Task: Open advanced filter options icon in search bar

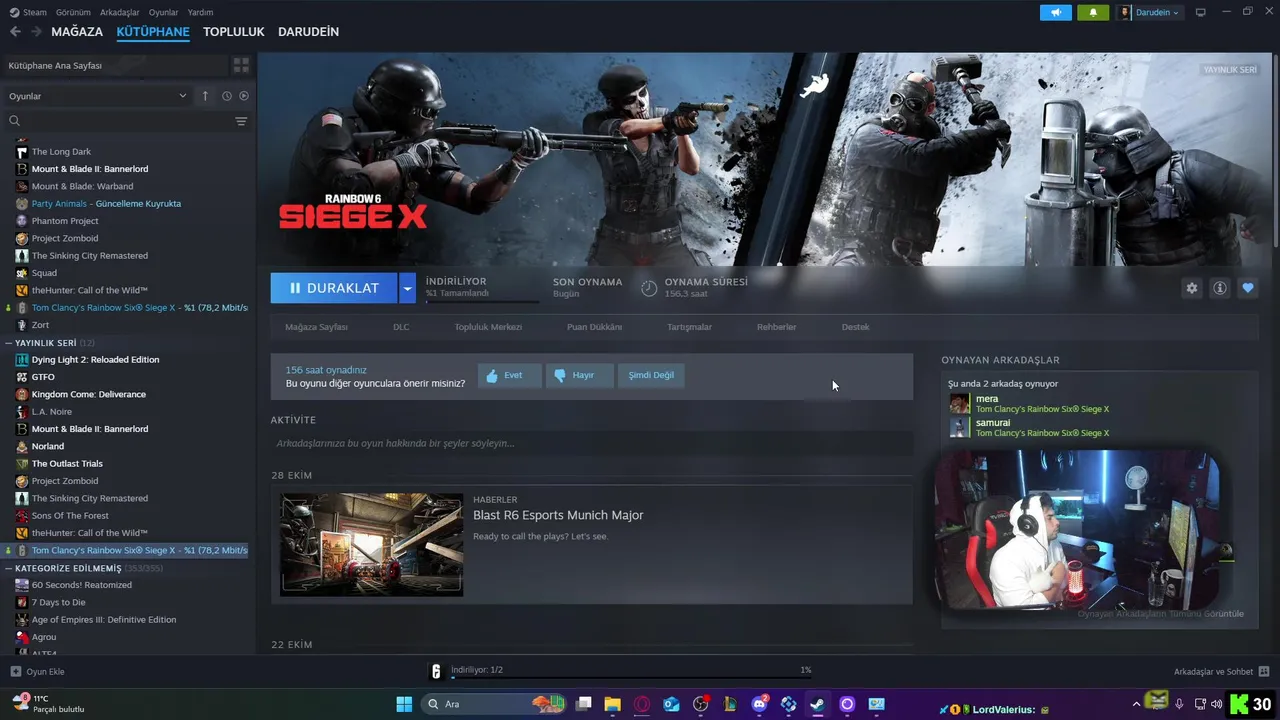Action: coord(241,121)
